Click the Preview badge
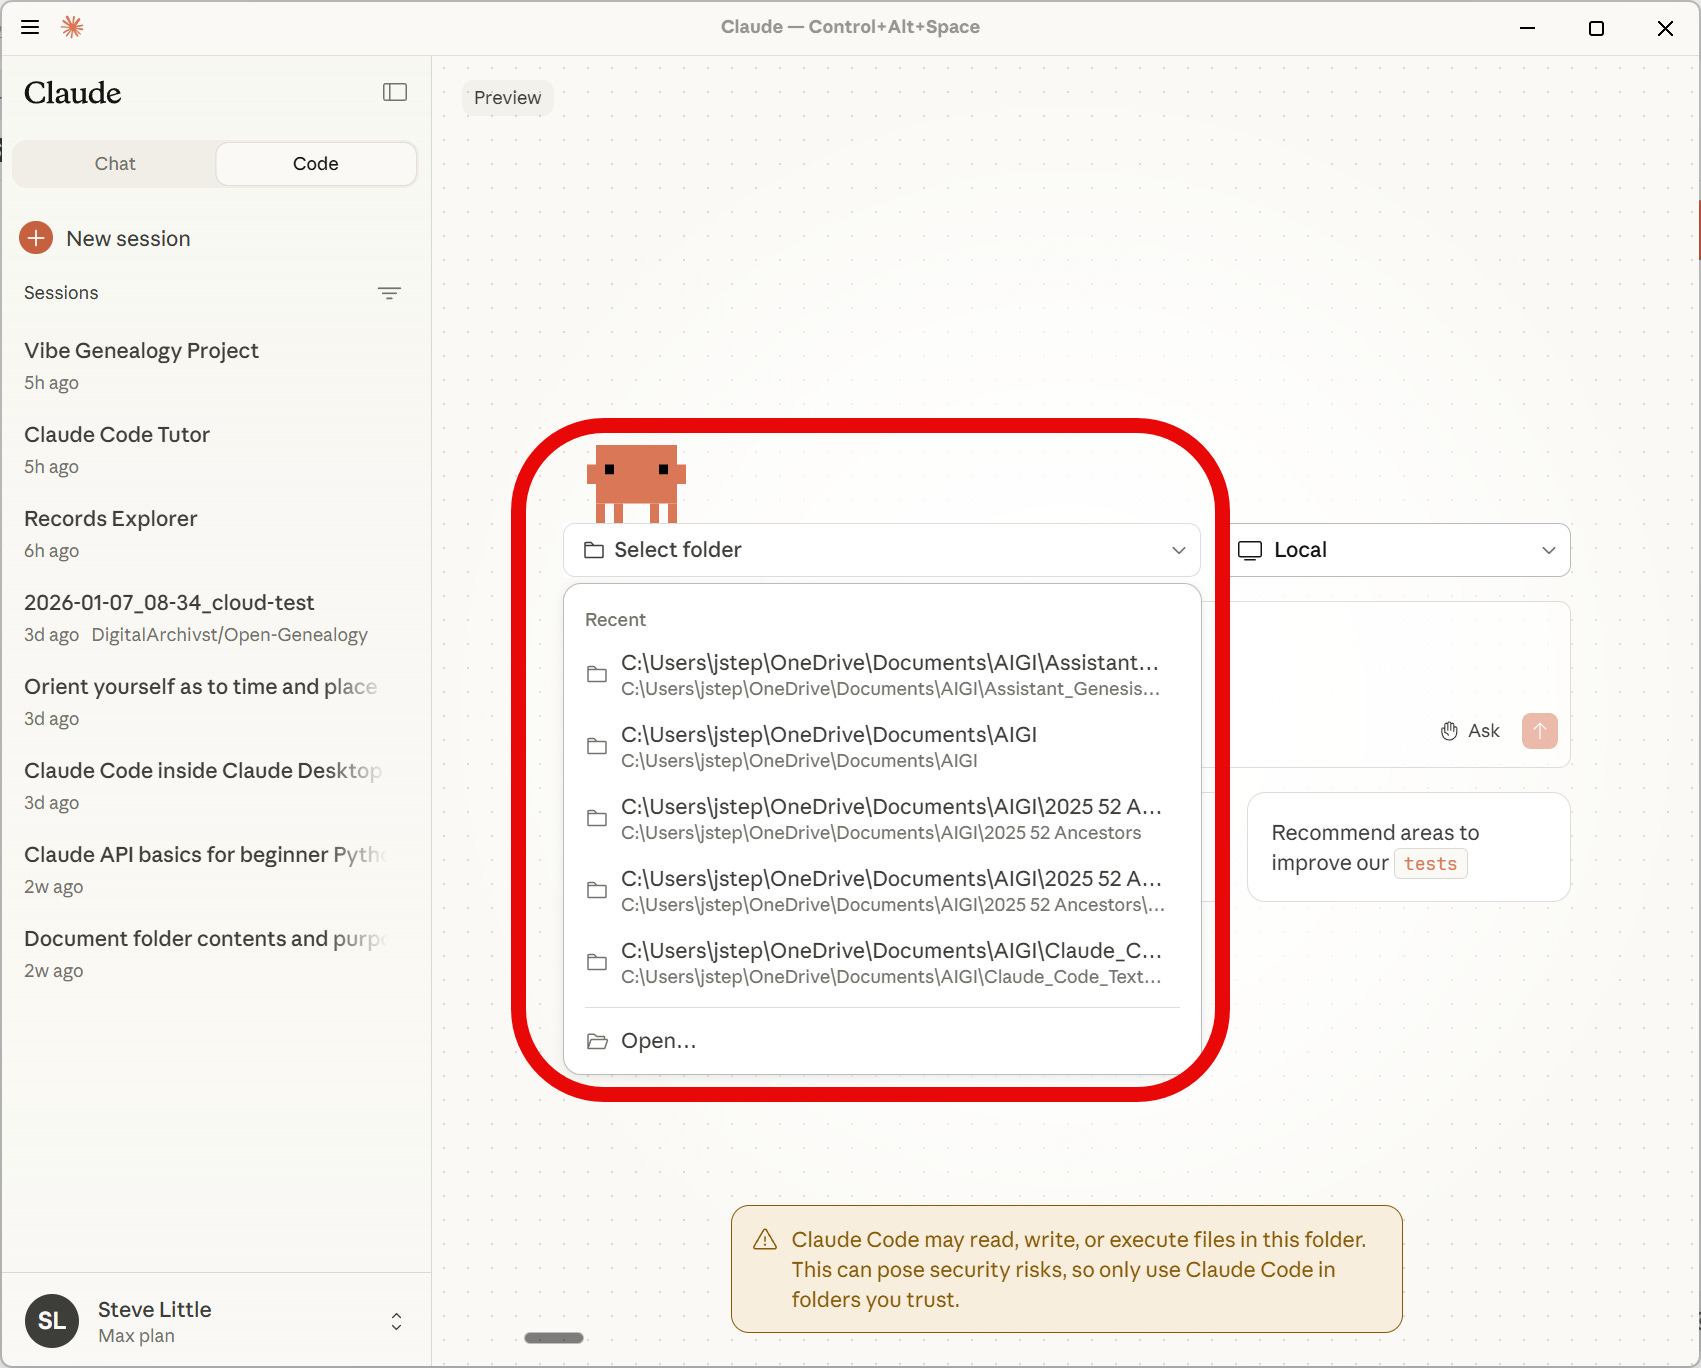This screenshot has height=1368, width=1701. tap(507, 98)
